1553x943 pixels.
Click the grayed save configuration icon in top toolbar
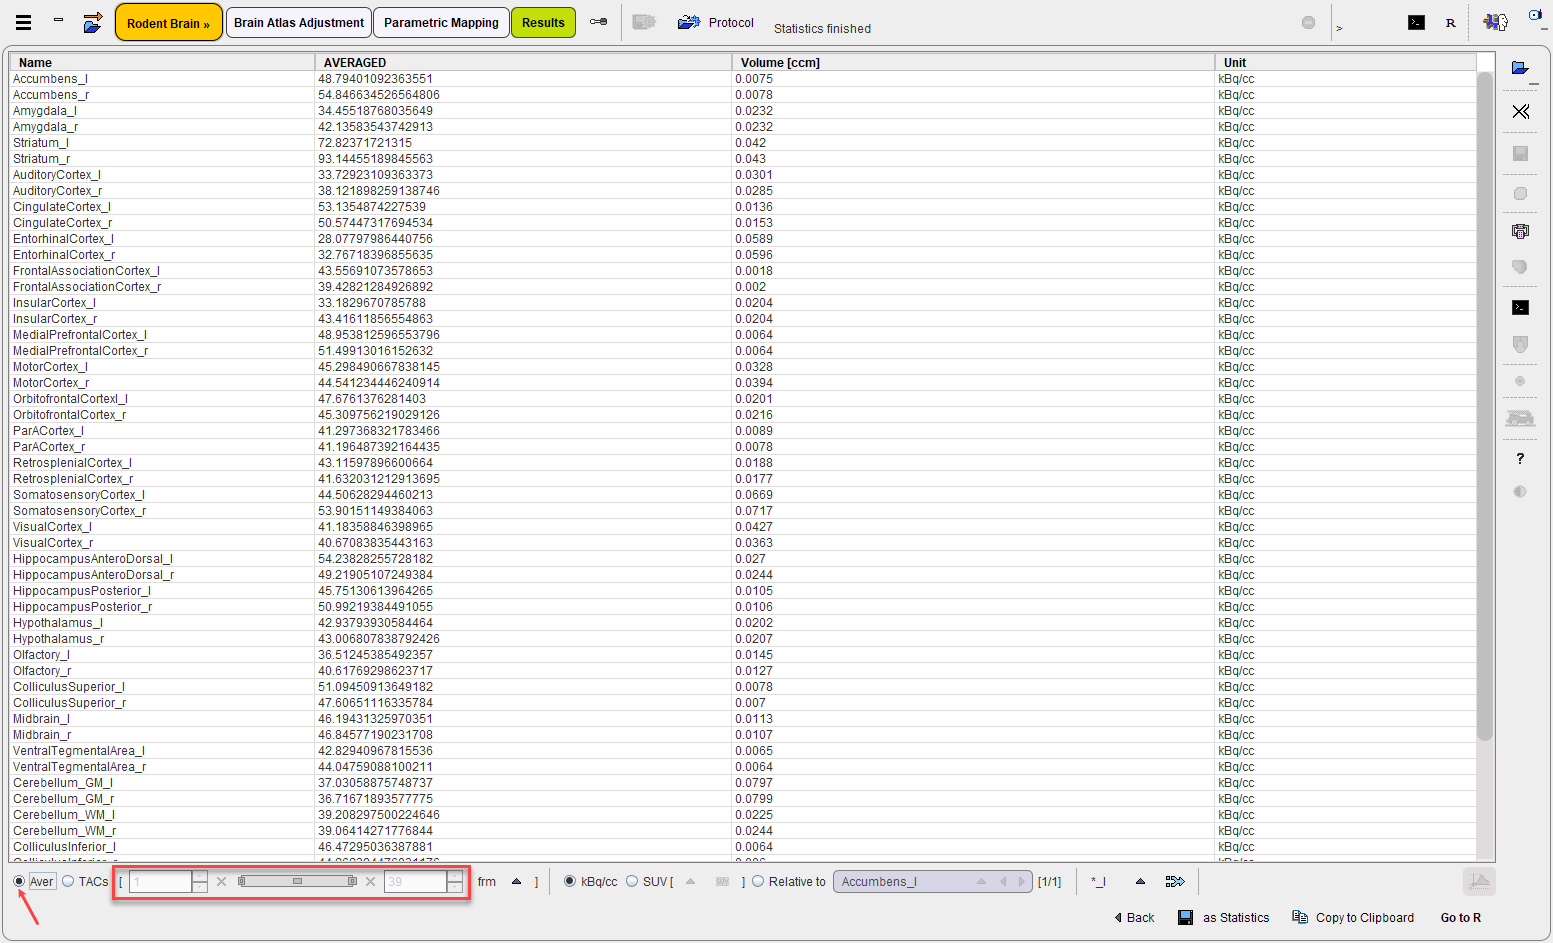[x=644, y=22]
